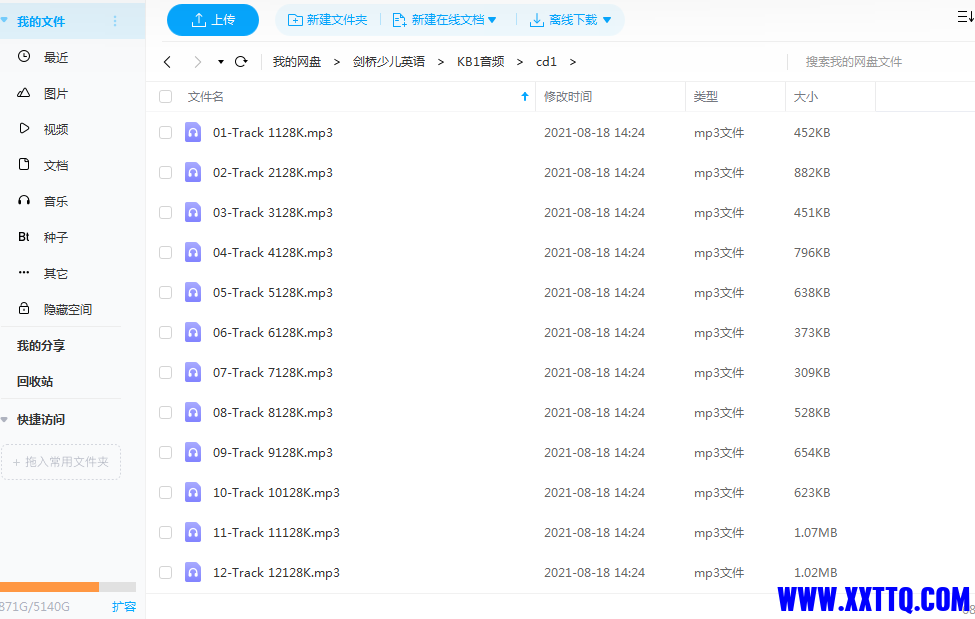The width and height of the screenshot is (975, 619).
Task: Toggle the select-all checkbox in header
Action: 165,96
